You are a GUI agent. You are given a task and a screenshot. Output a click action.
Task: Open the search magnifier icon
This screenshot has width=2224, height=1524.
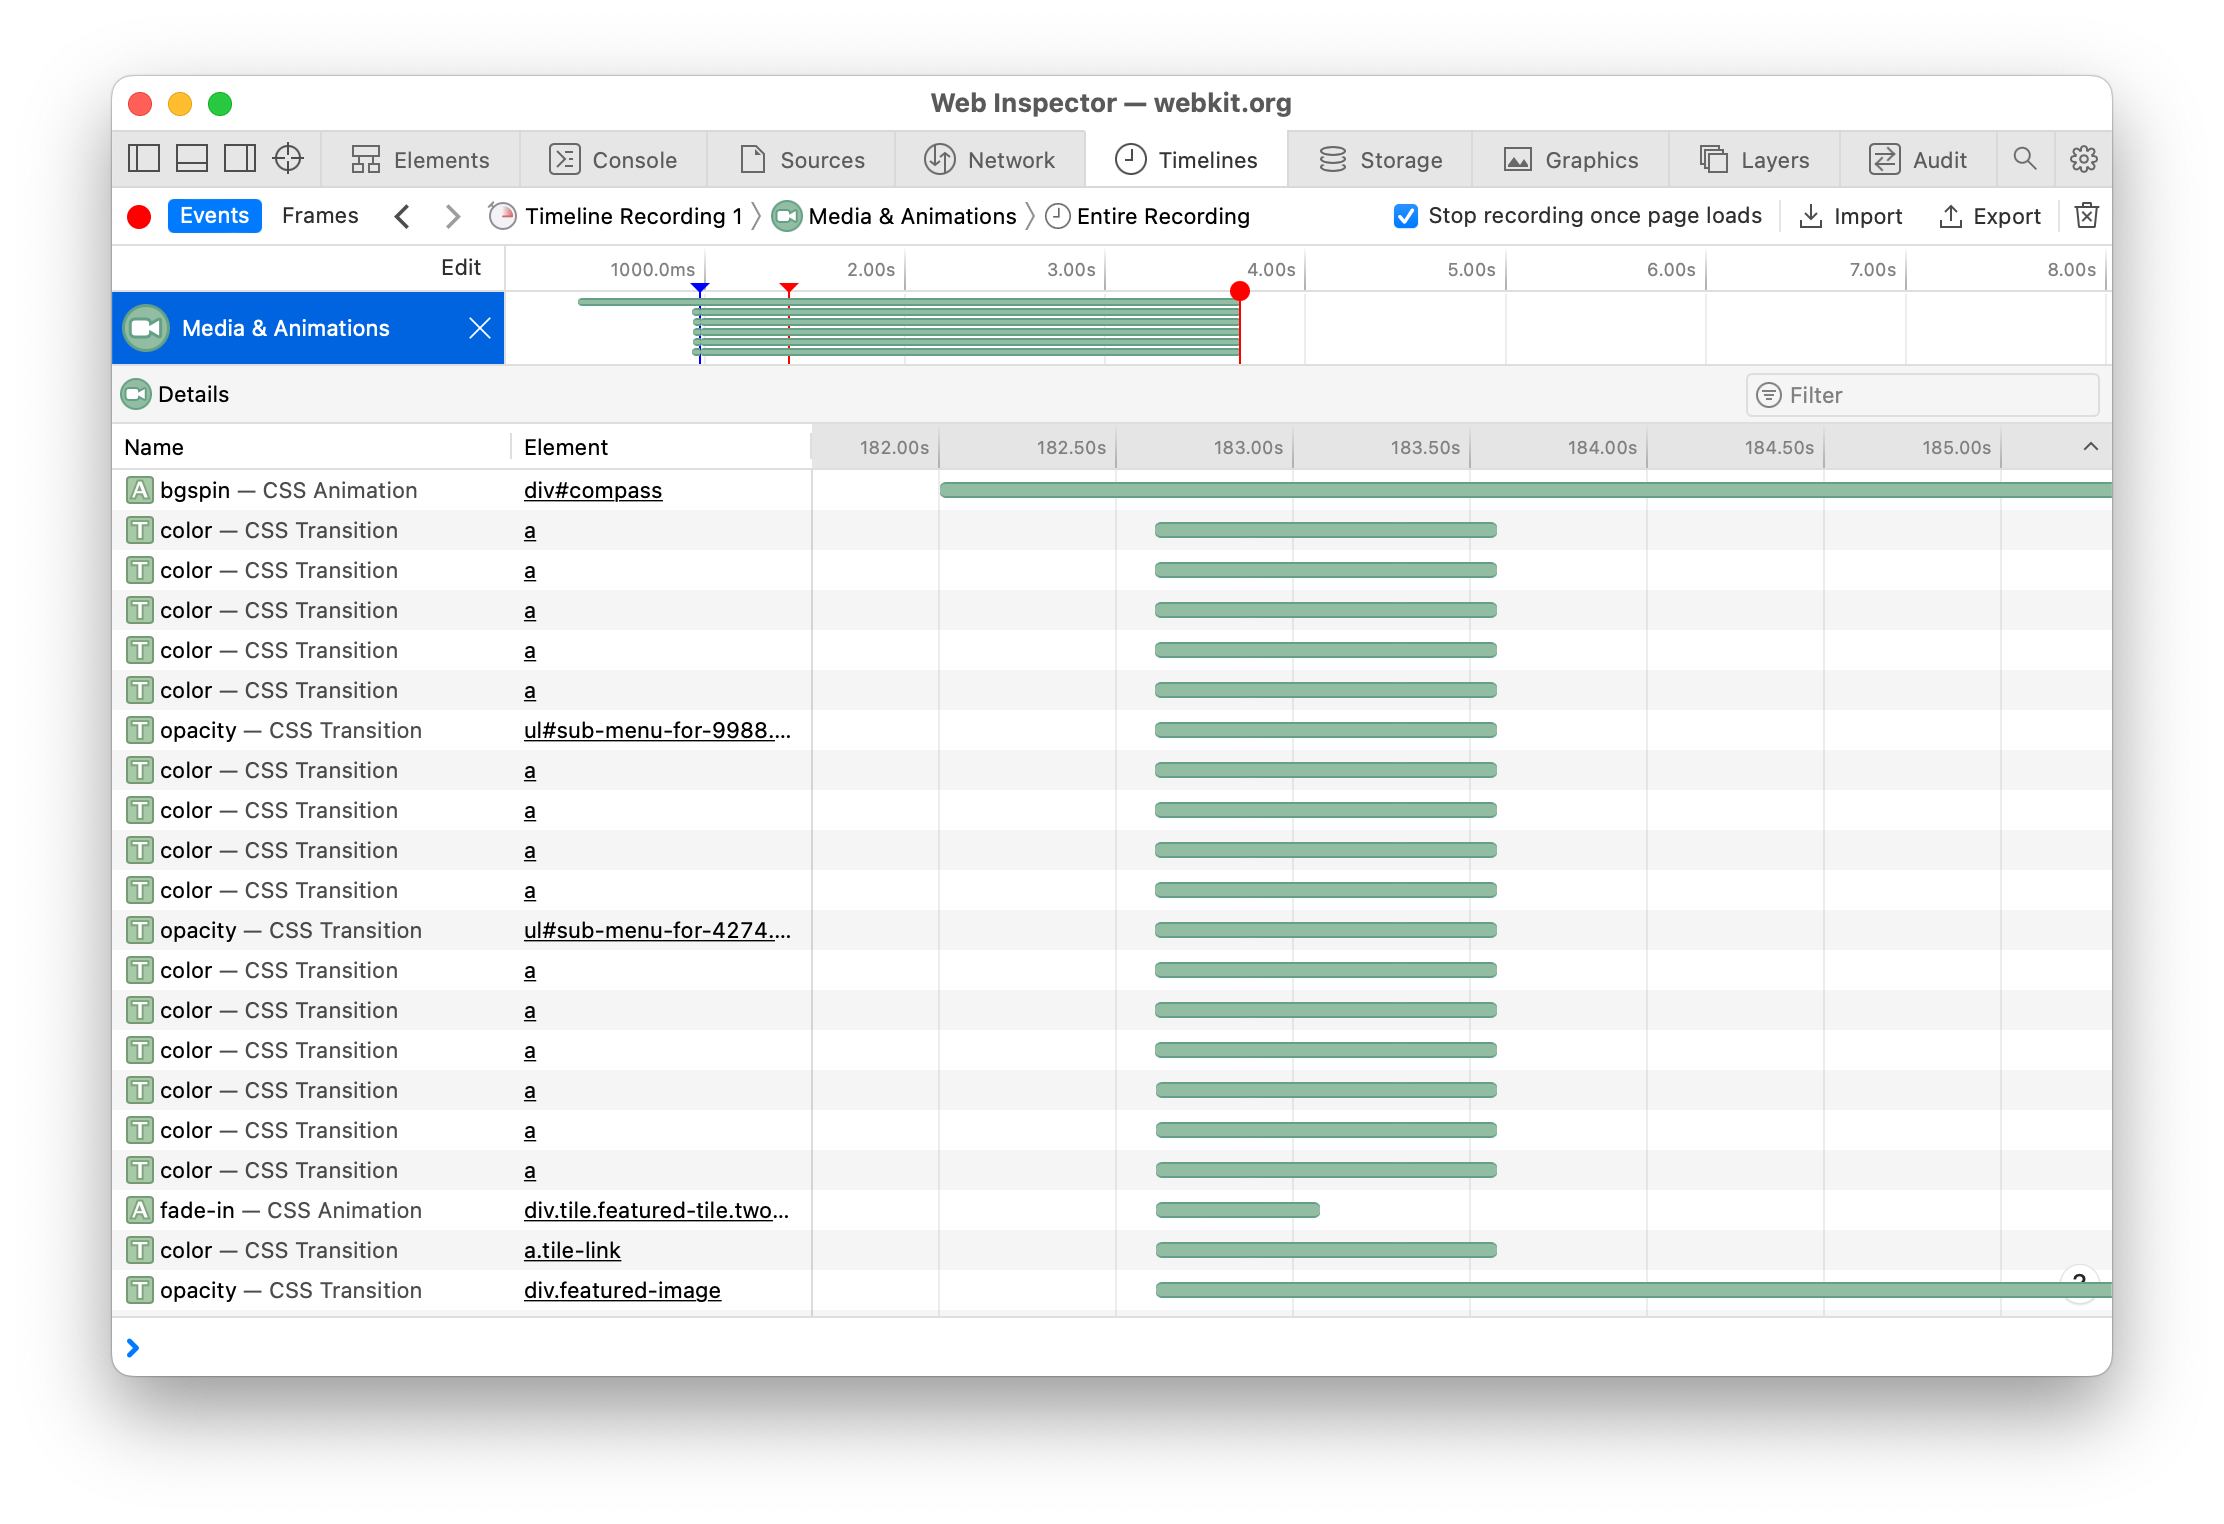coord(2025,159)
